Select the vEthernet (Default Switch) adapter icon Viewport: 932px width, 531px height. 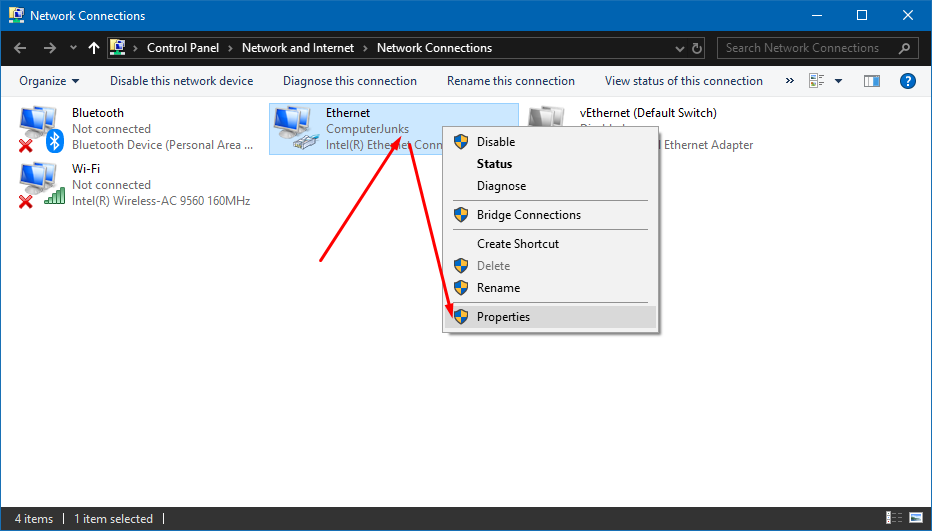(x=546, y=117)
